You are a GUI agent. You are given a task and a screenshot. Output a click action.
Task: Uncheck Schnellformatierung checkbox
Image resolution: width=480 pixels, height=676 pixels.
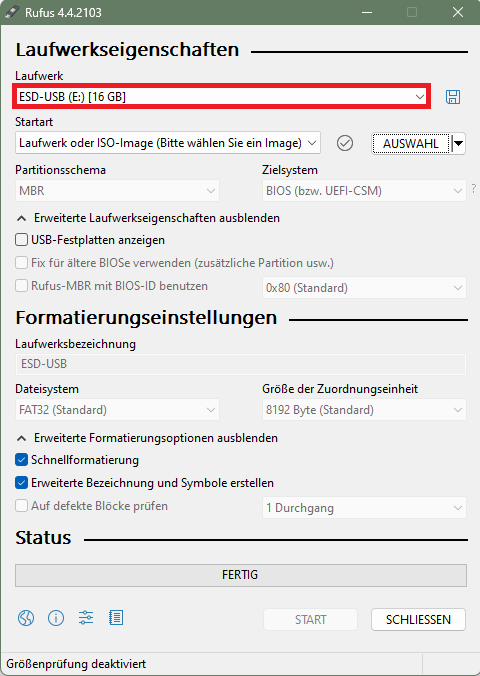[22, 460]
